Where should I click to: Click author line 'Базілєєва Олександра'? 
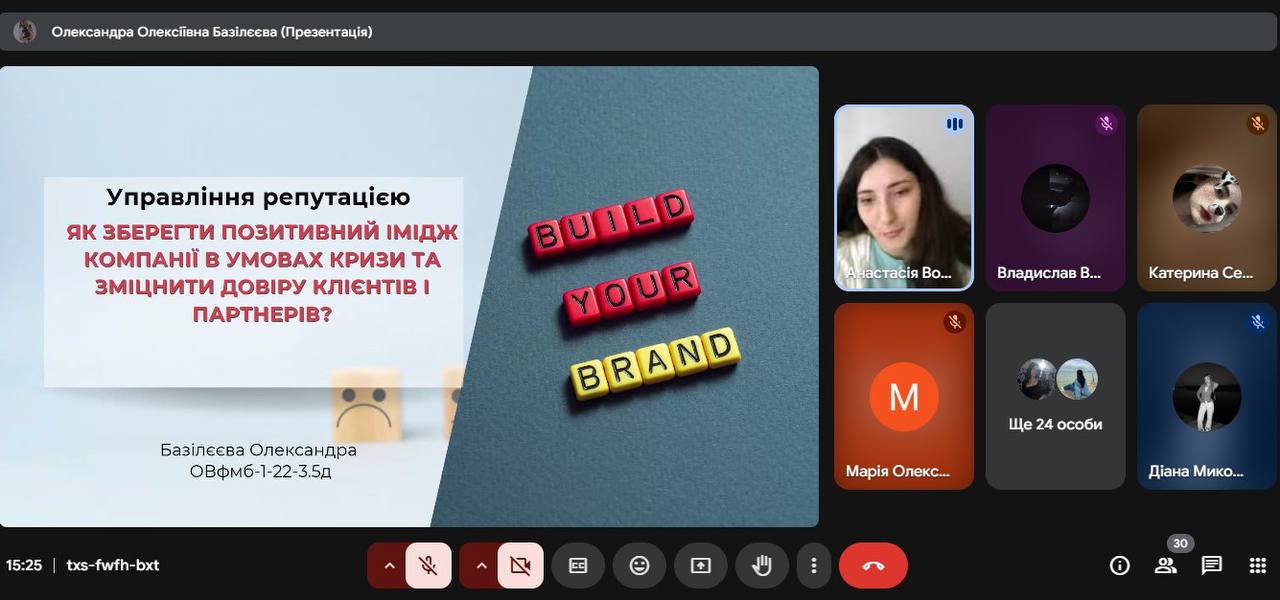pyautogui.click(x=258, y=450)
